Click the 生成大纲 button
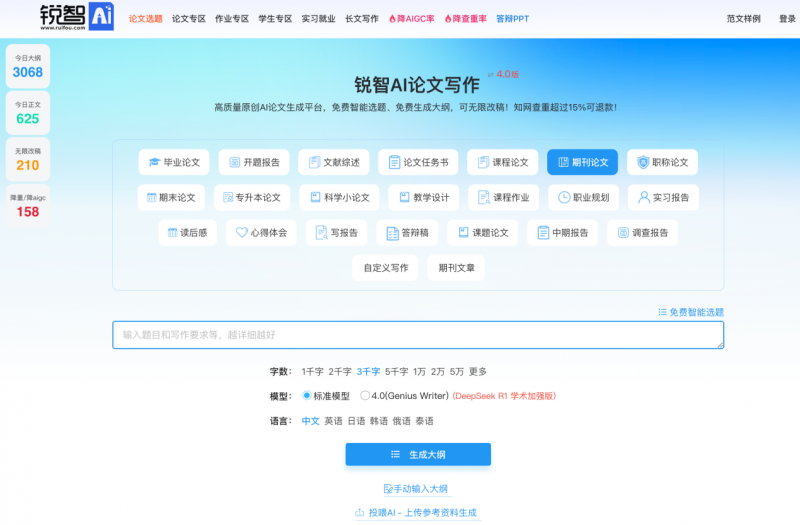Screen dimensions: 800x525 [418, 455]
